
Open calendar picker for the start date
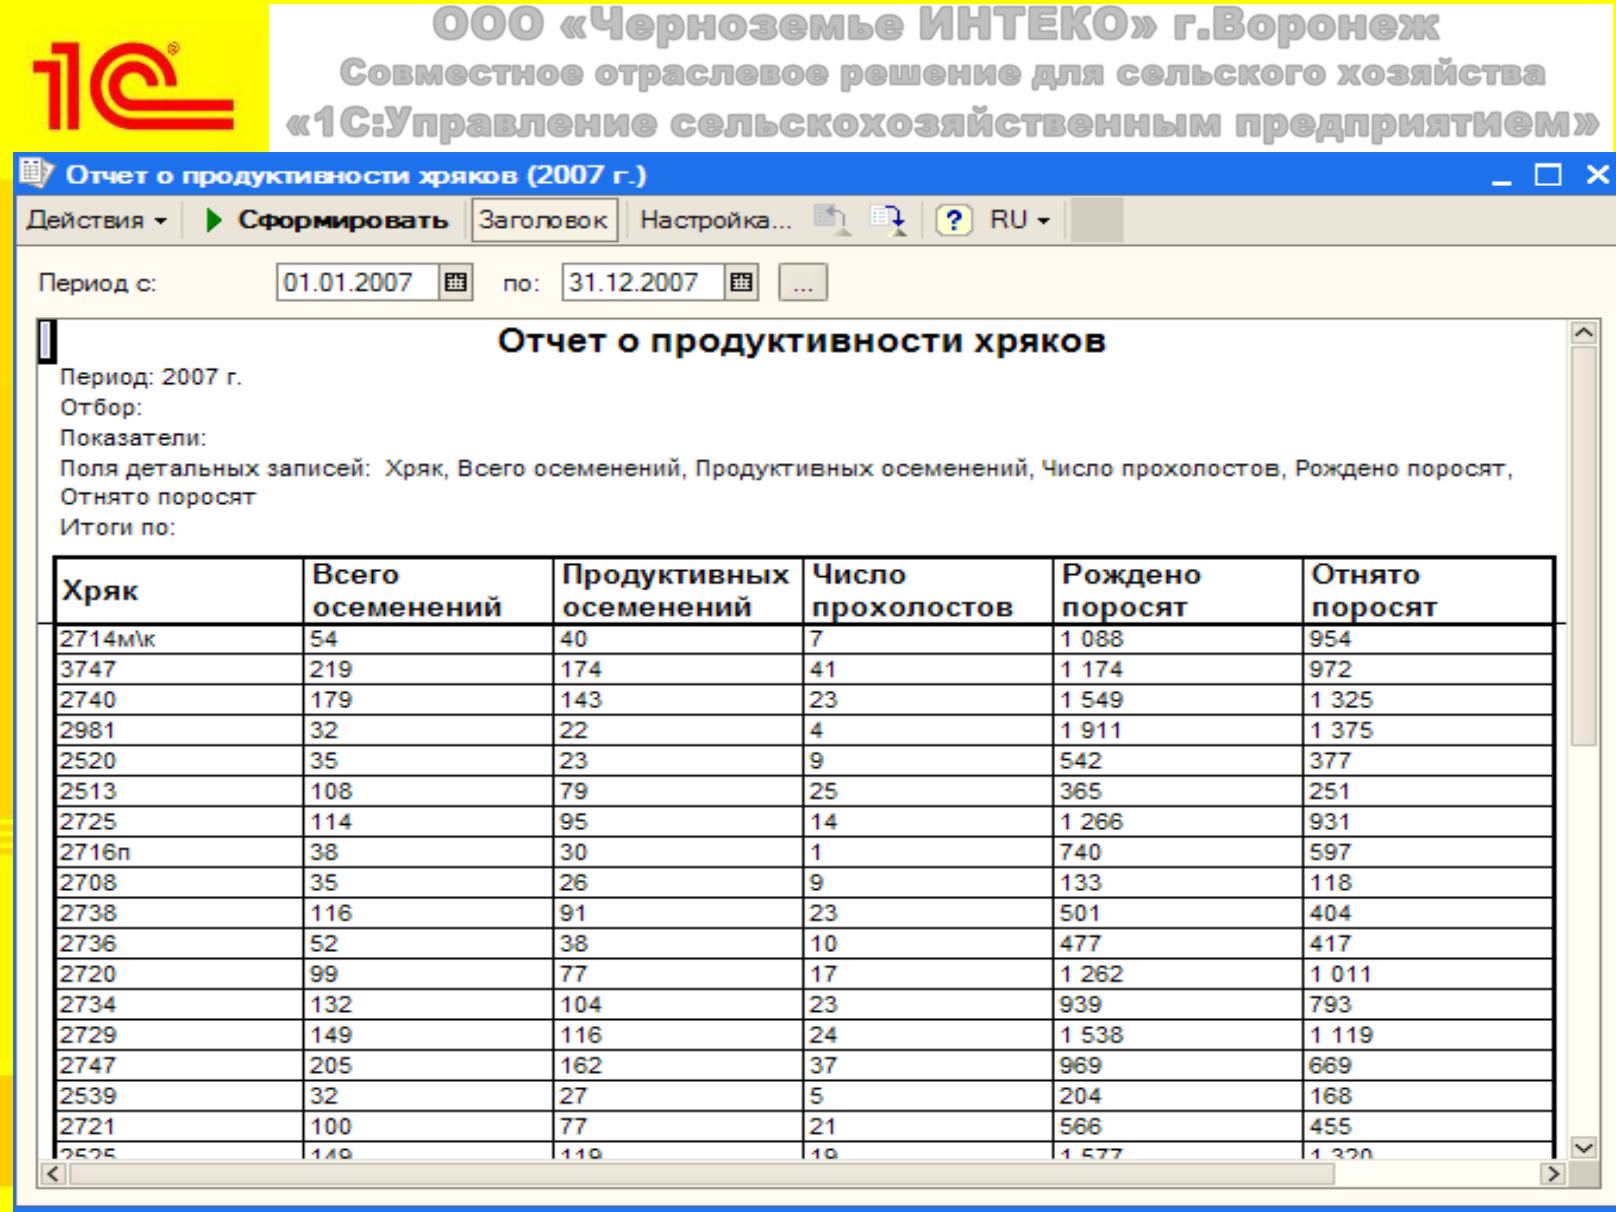(456, 283)
